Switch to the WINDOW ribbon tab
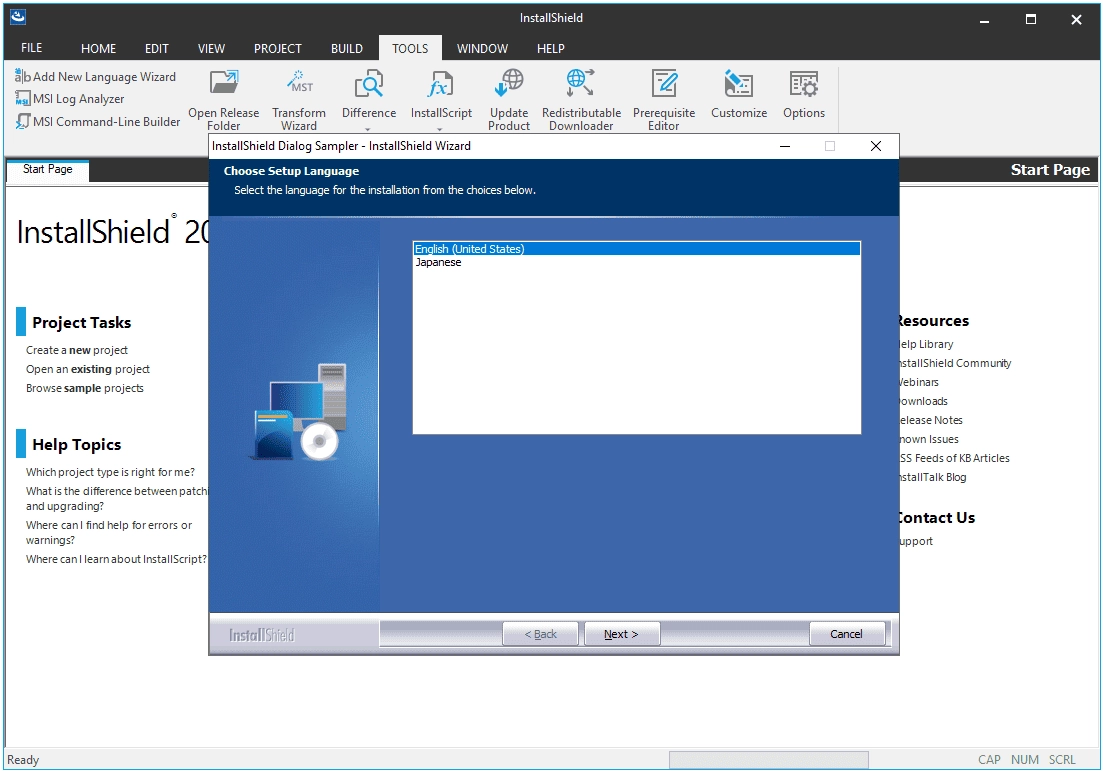Screen dimensions: 1103x771 click(x=483, y=49)
